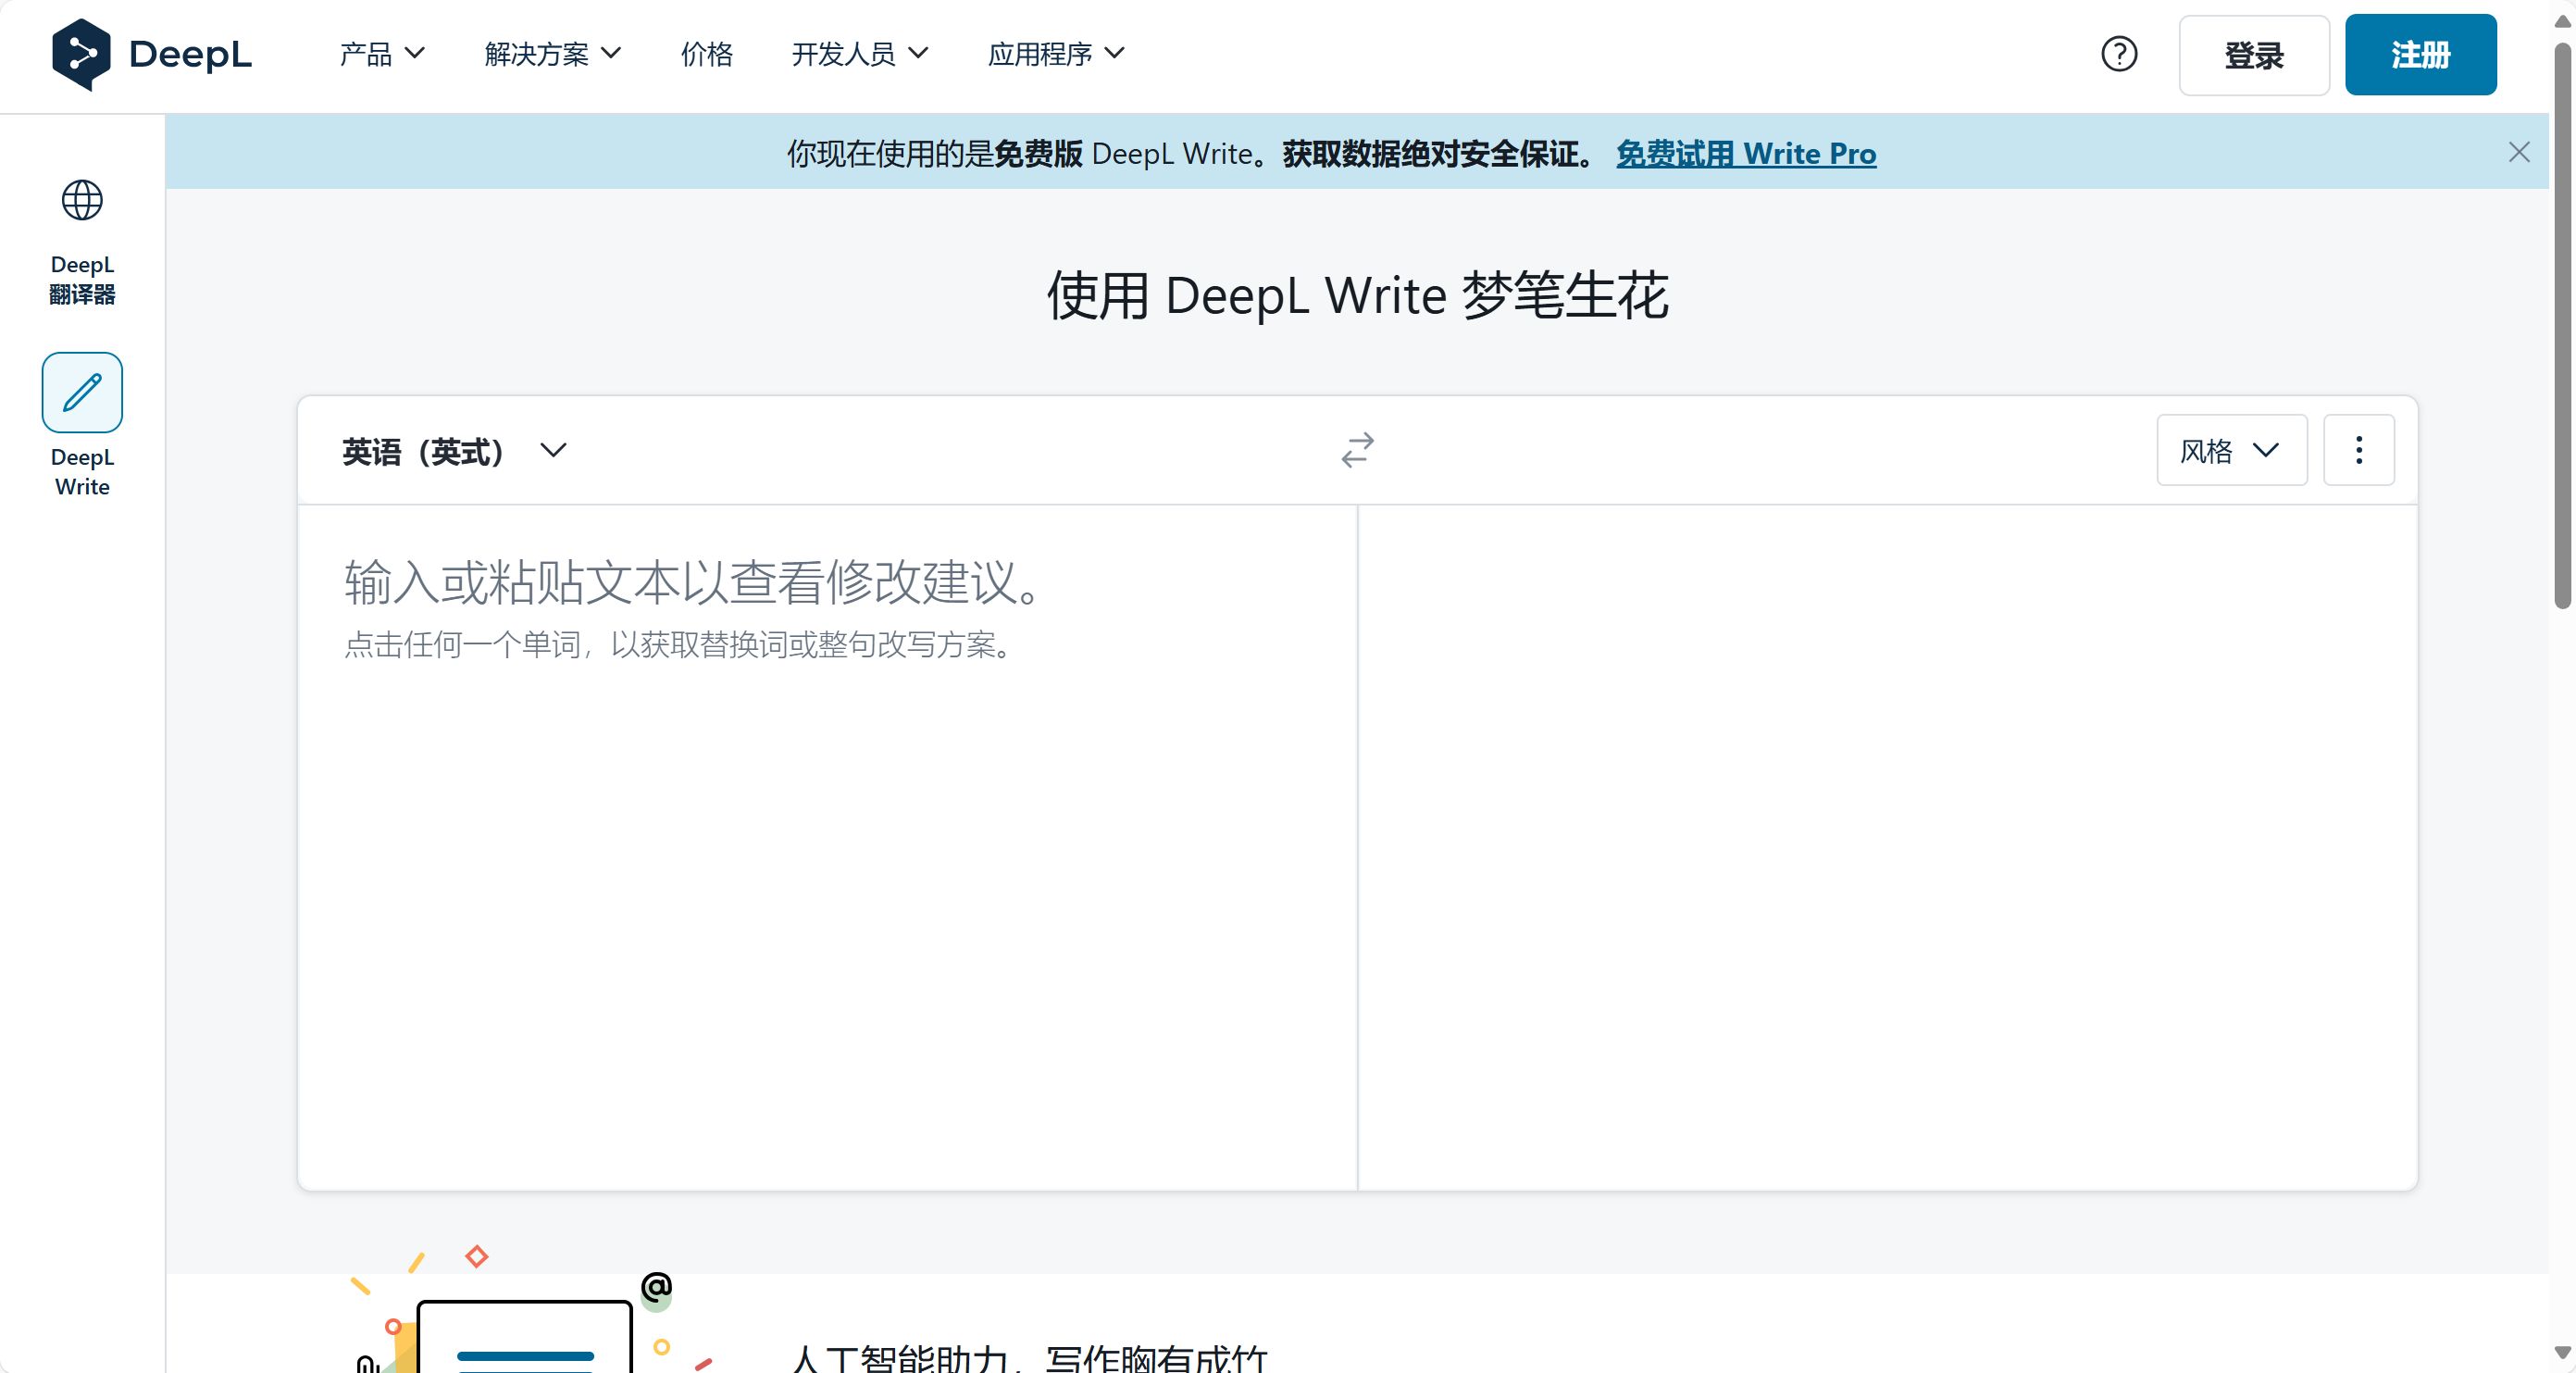Click into the text input area
Image resolution: width=2576 pixels, height=1373 pixels.
827,846
